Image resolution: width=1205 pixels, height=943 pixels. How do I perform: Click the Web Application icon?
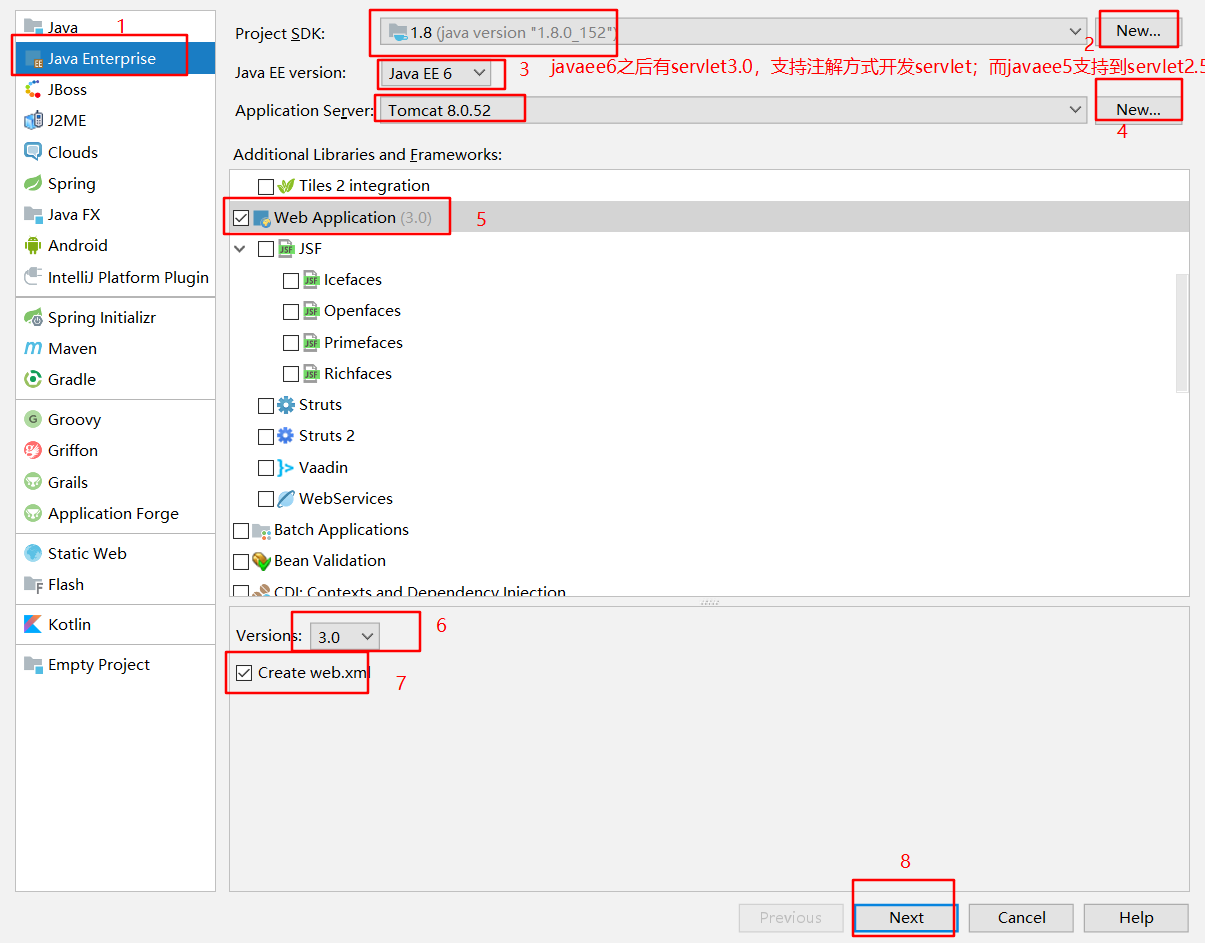click(261, 218)
